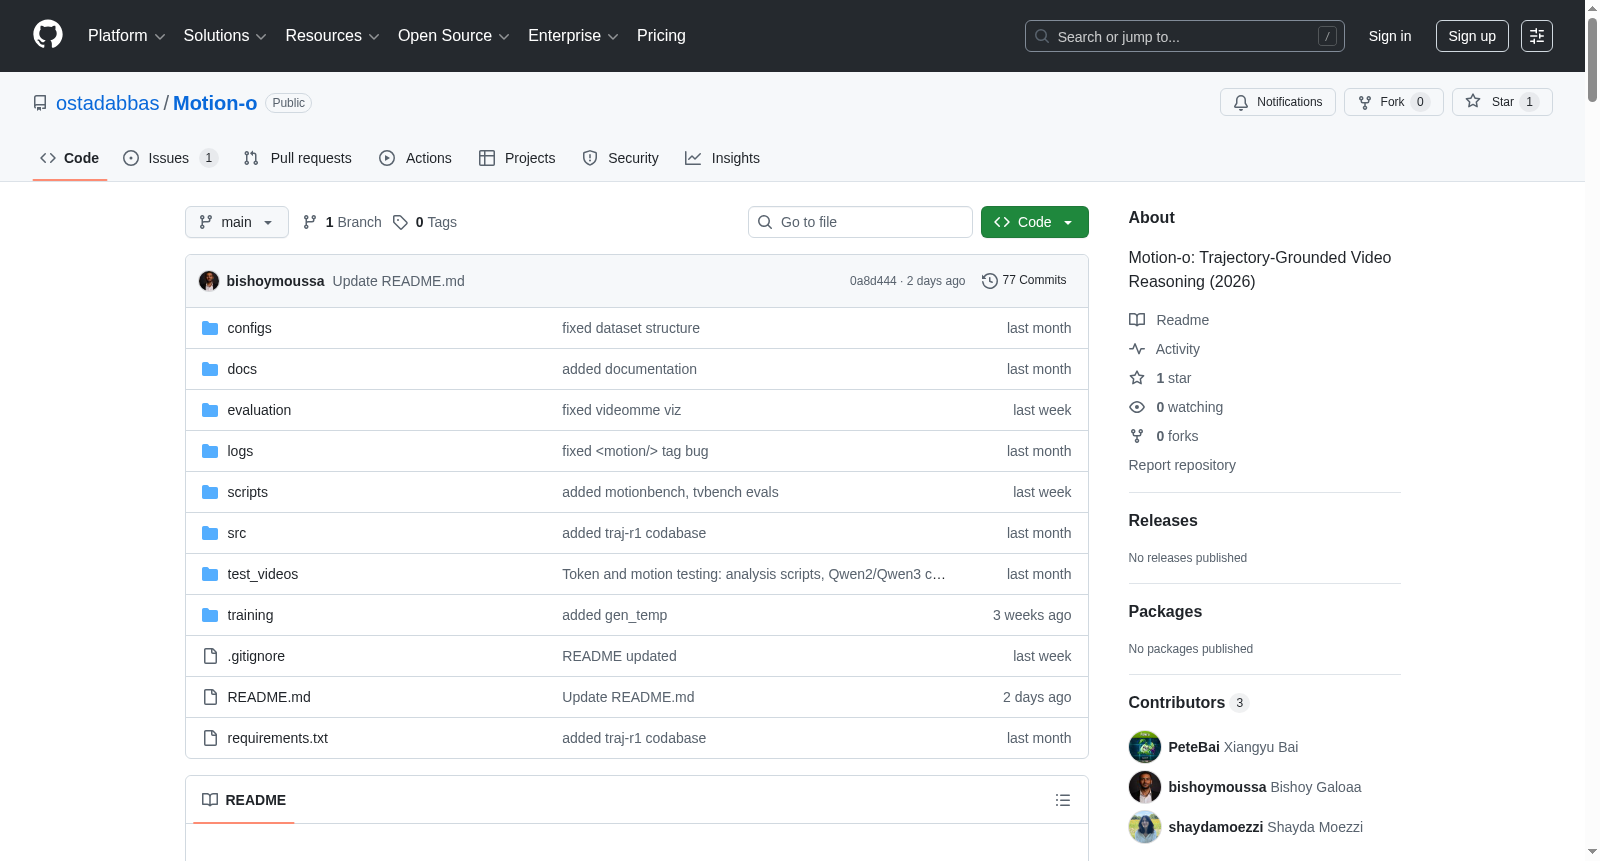Image resolution: width=1600 pixels, height=861 pixels.
Task: Click the .gitignore file icon
Action: point(210,656)
